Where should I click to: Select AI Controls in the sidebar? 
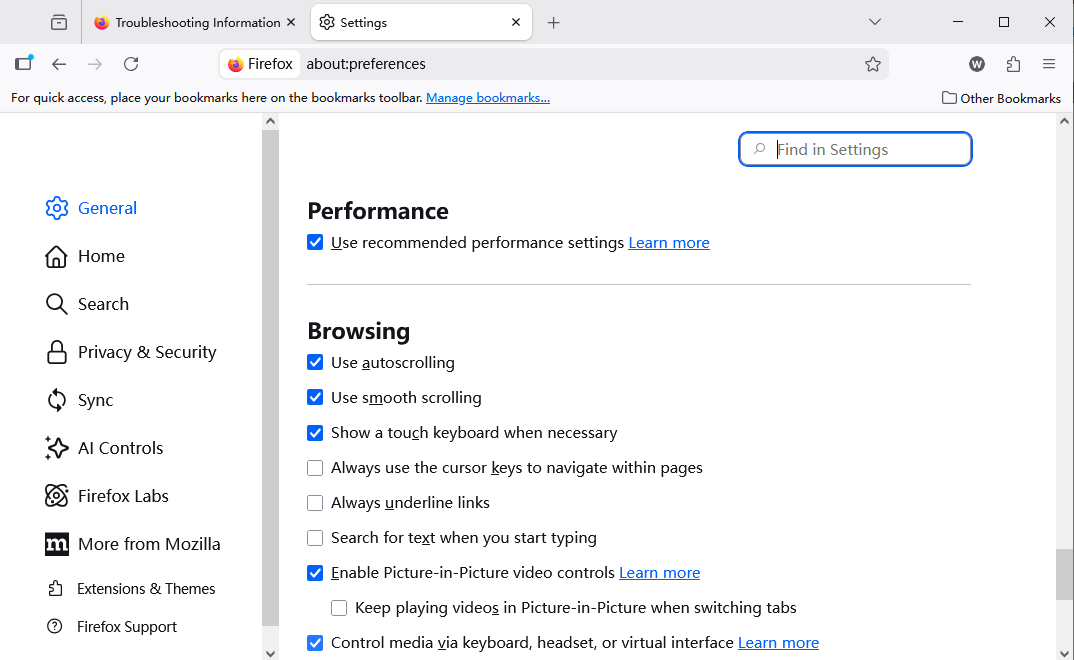(x=121, y=448)
